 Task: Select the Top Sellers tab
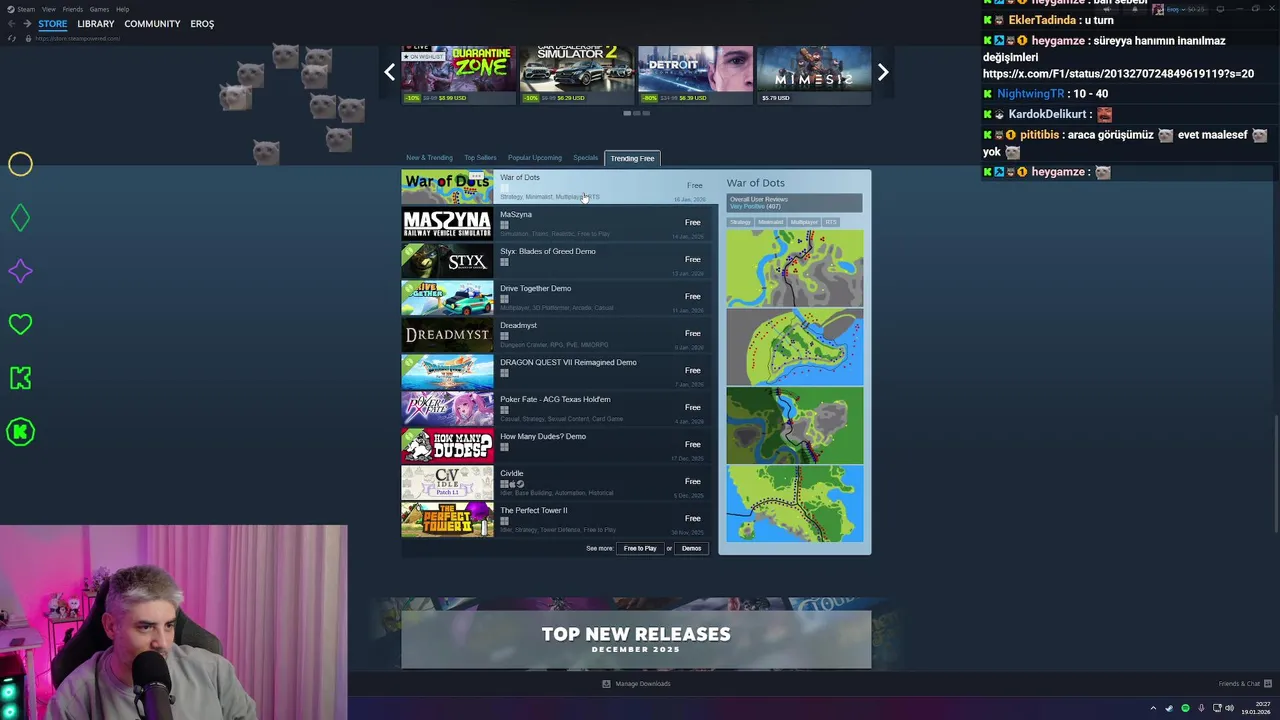(480, 158)
